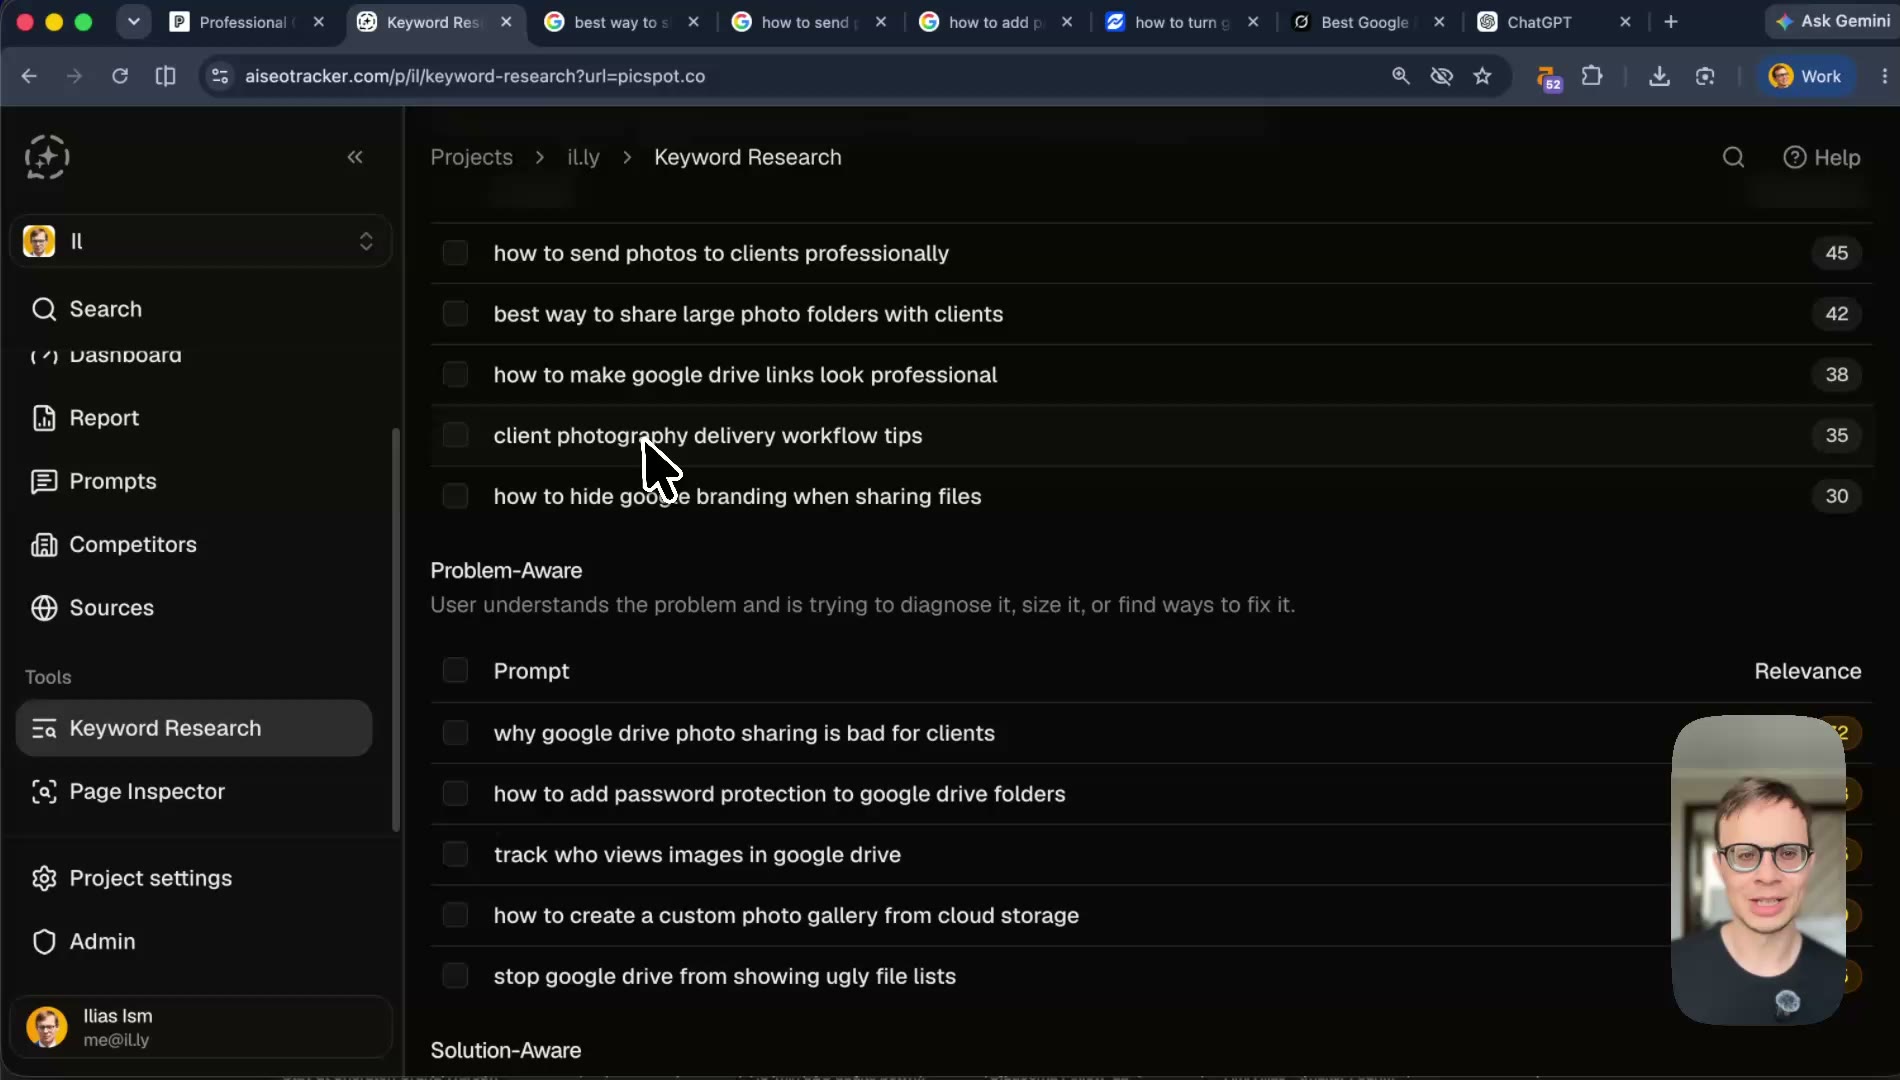
Task: Click the Ask Gemini button
Action: click(x=1835, y=21)
